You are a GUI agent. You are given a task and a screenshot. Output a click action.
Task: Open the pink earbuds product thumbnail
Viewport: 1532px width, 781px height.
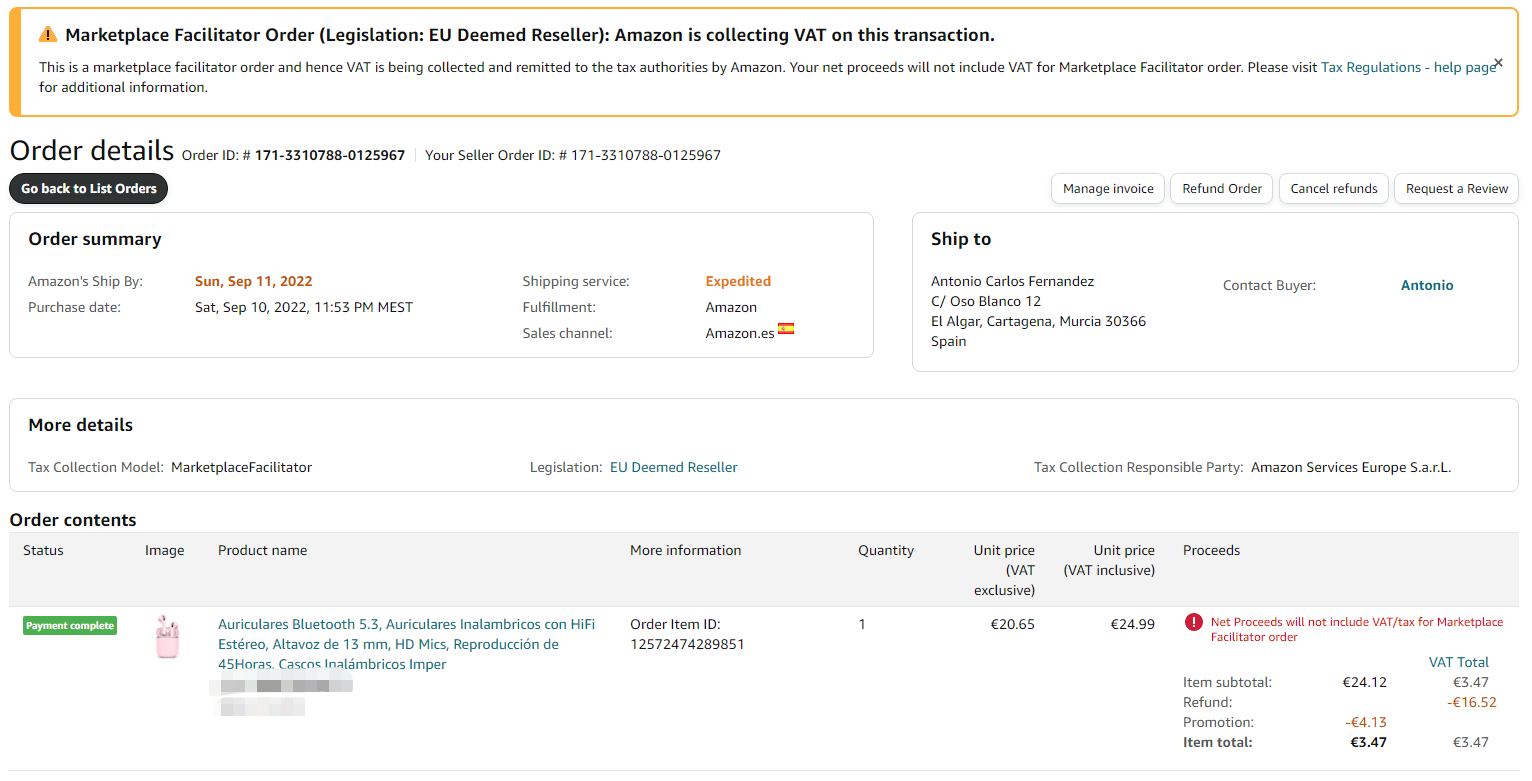(166, 637)
